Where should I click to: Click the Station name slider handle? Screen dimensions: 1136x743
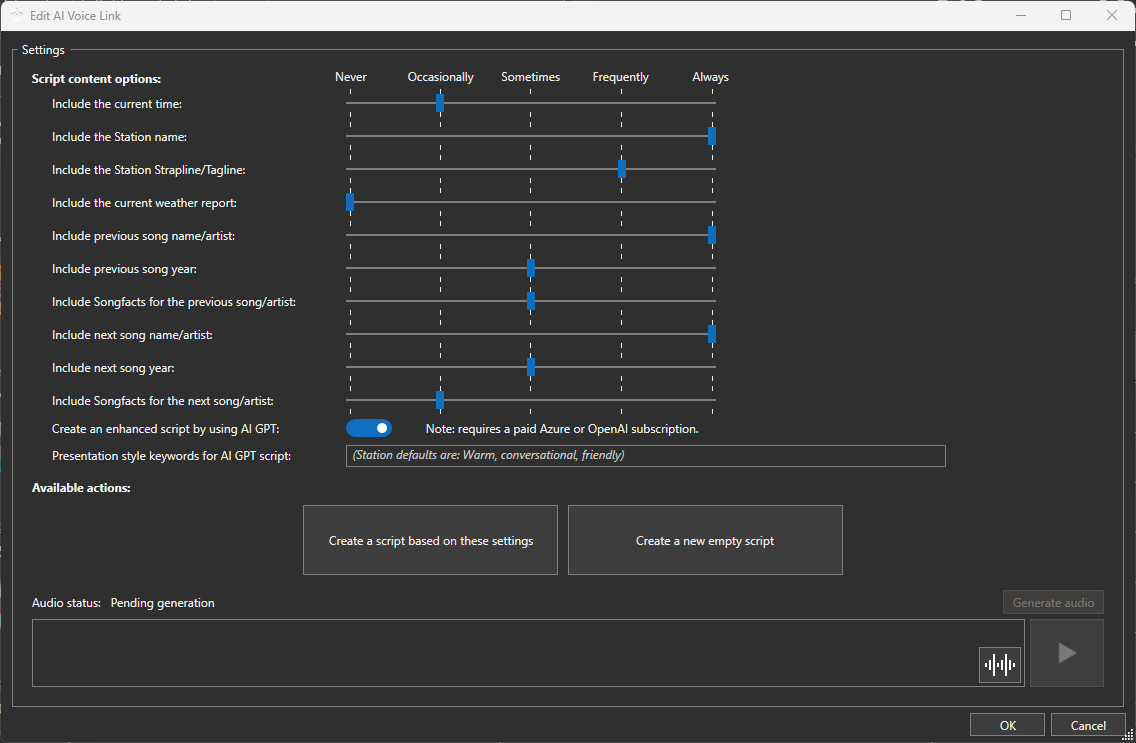pyautogui.click(x=712, y=136)
